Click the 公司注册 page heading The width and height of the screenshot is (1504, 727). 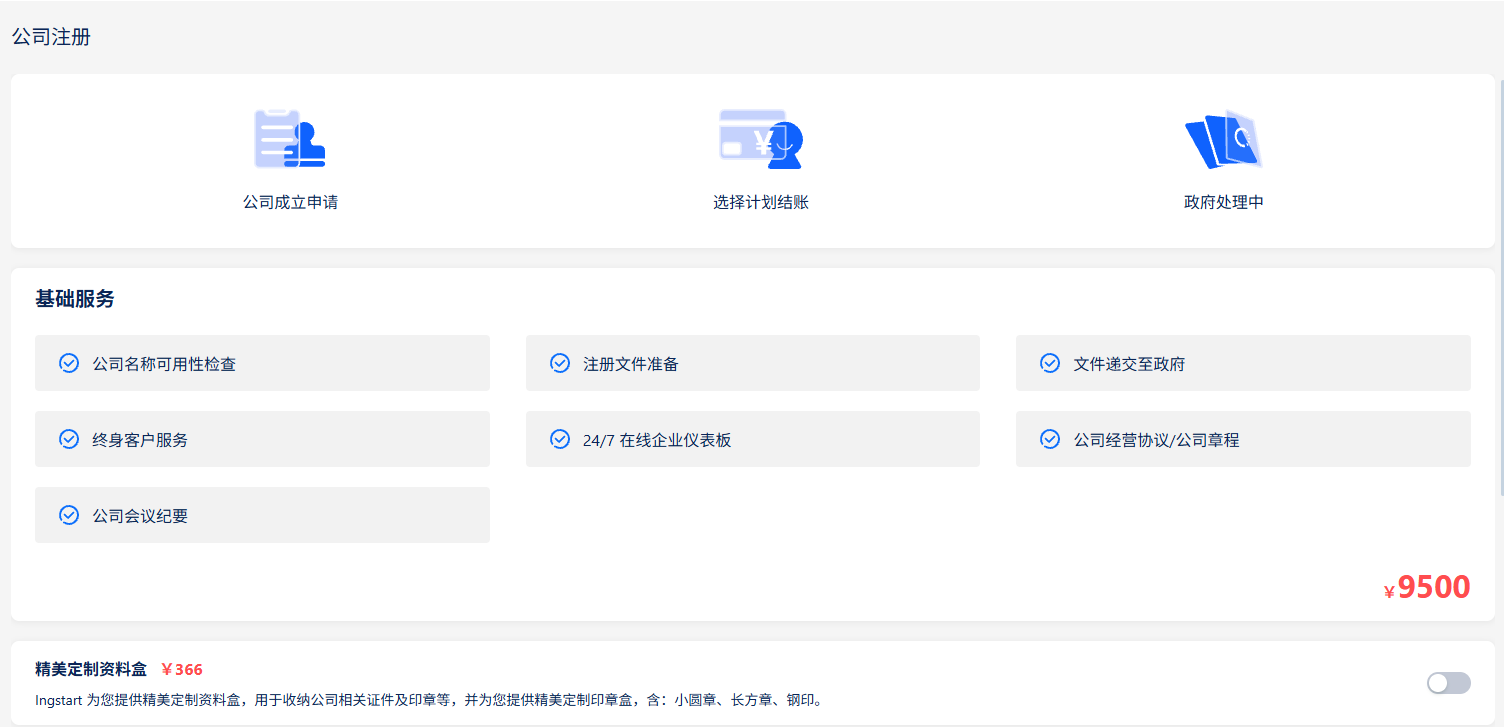(x=51, y=37)
